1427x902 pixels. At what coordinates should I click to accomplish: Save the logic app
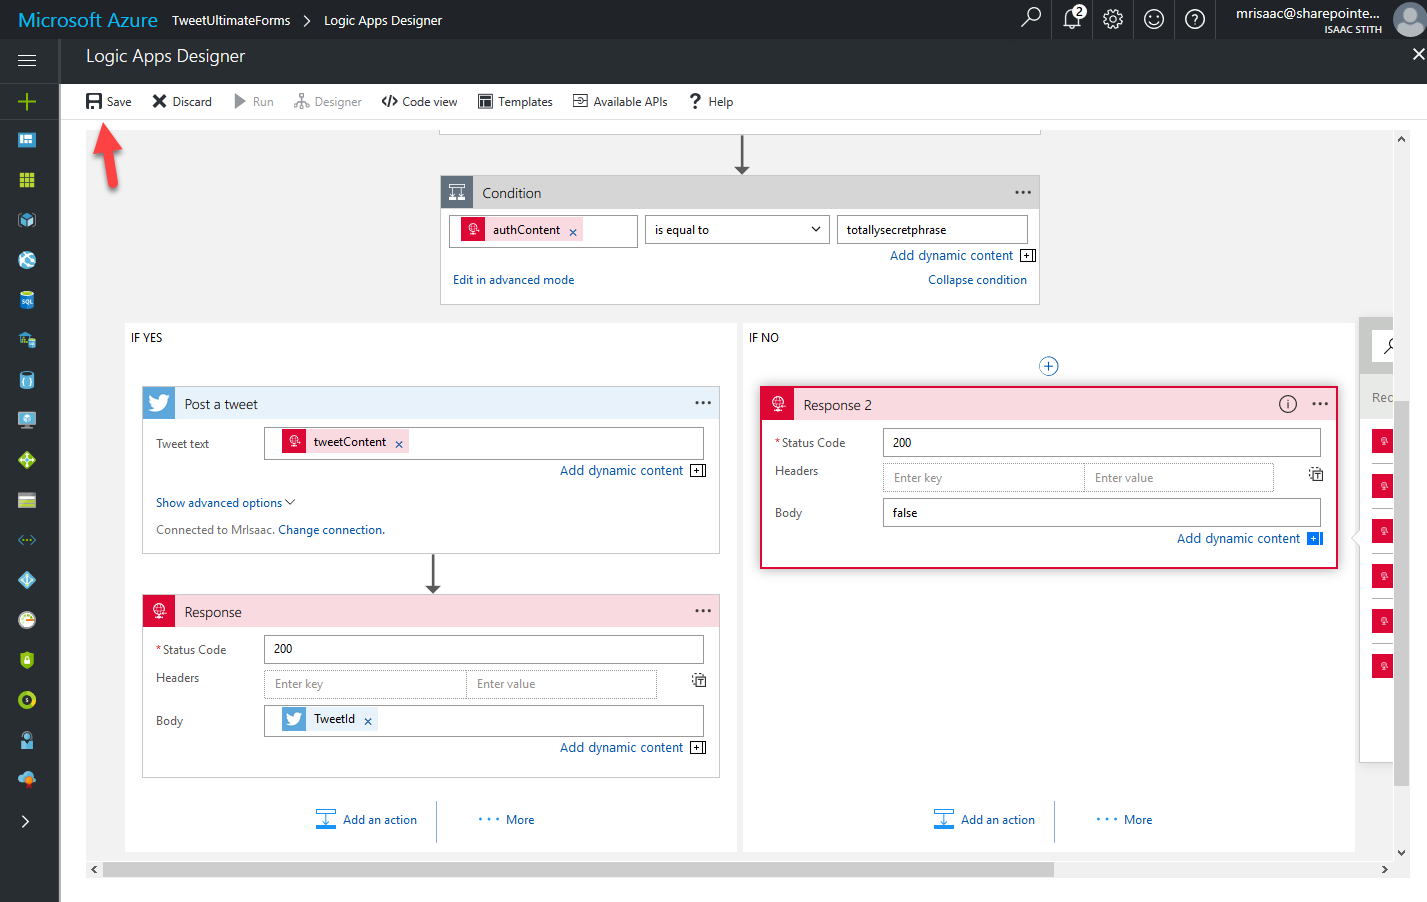[x=108, y=101]
